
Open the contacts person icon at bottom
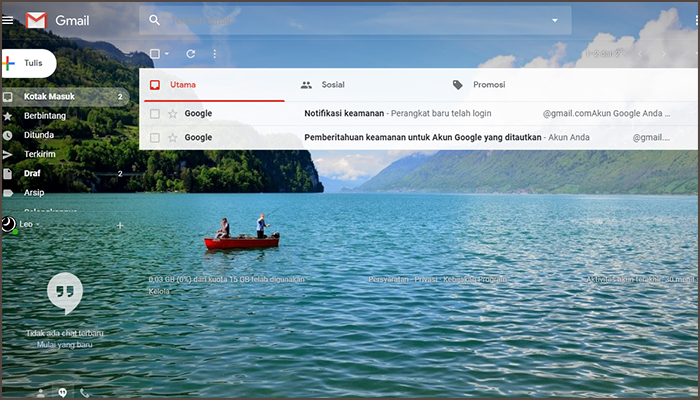point(41,393)
